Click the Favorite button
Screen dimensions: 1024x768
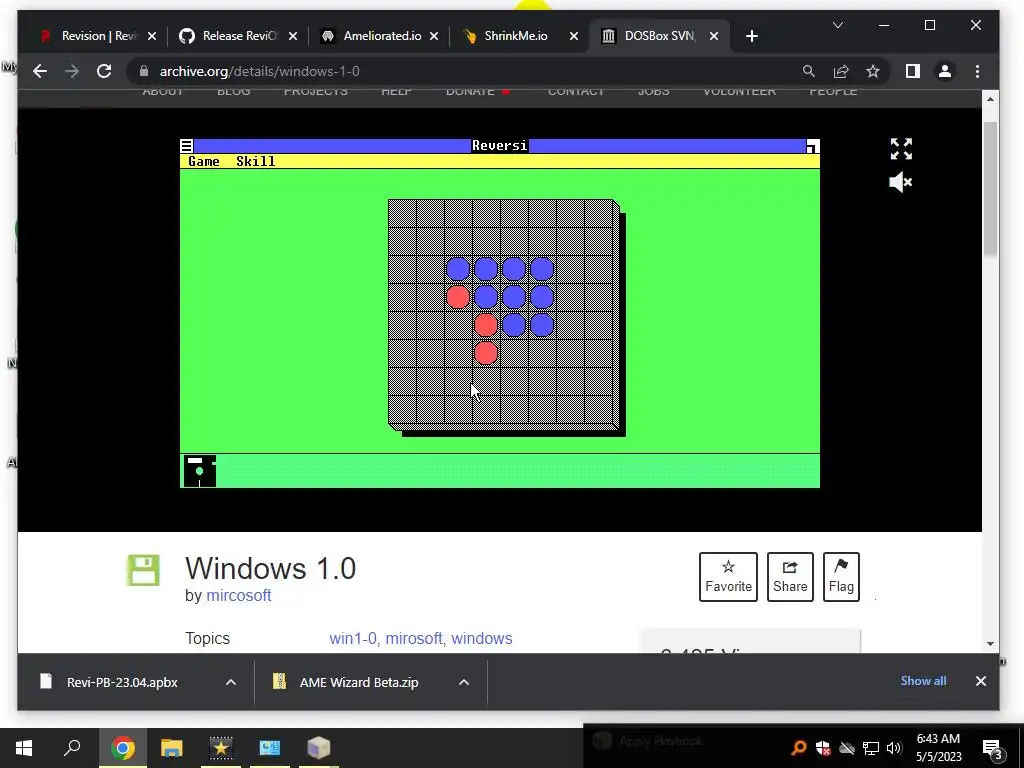(728, 577)
